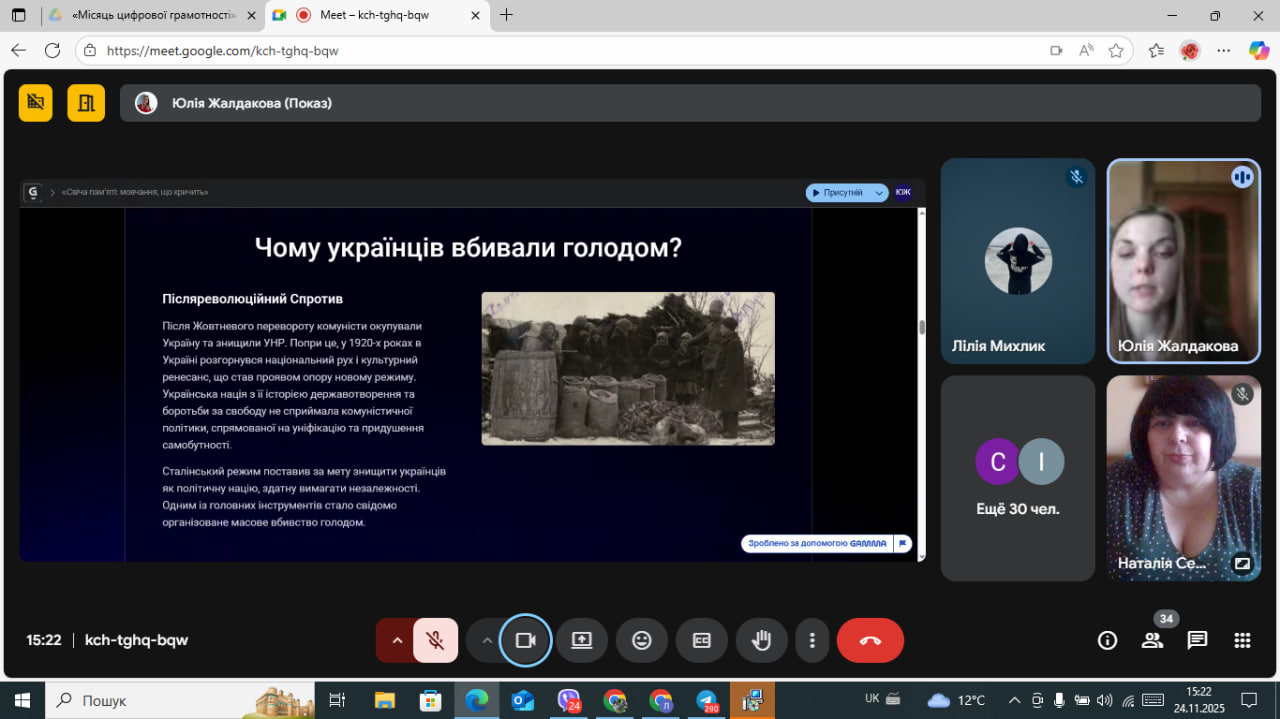
Task: Click the presentation vertical scrollbar
Action: coord(921,328)
